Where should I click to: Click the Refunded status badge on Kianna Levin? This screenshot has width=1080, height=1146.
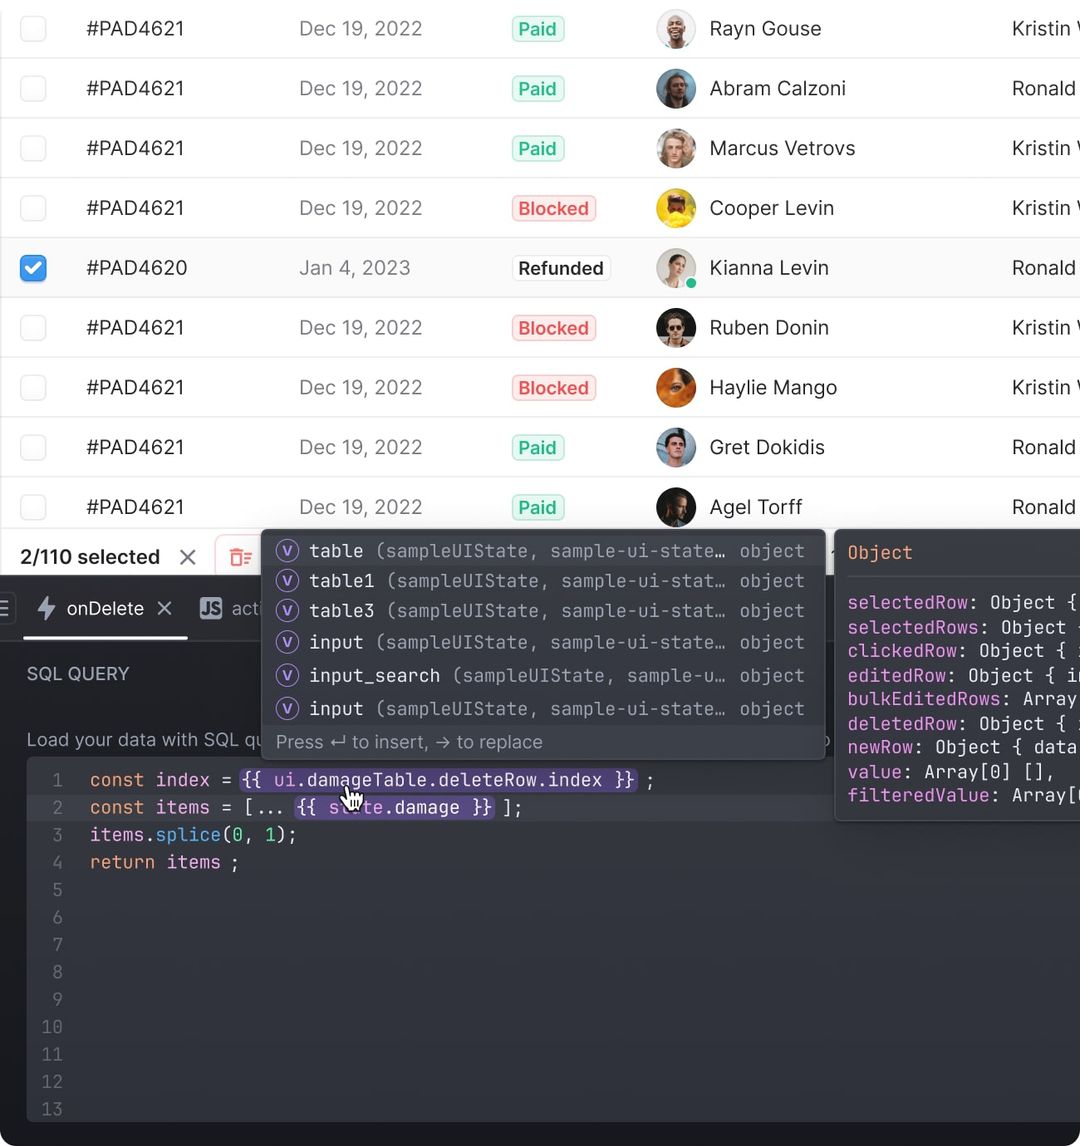point(560,268)
